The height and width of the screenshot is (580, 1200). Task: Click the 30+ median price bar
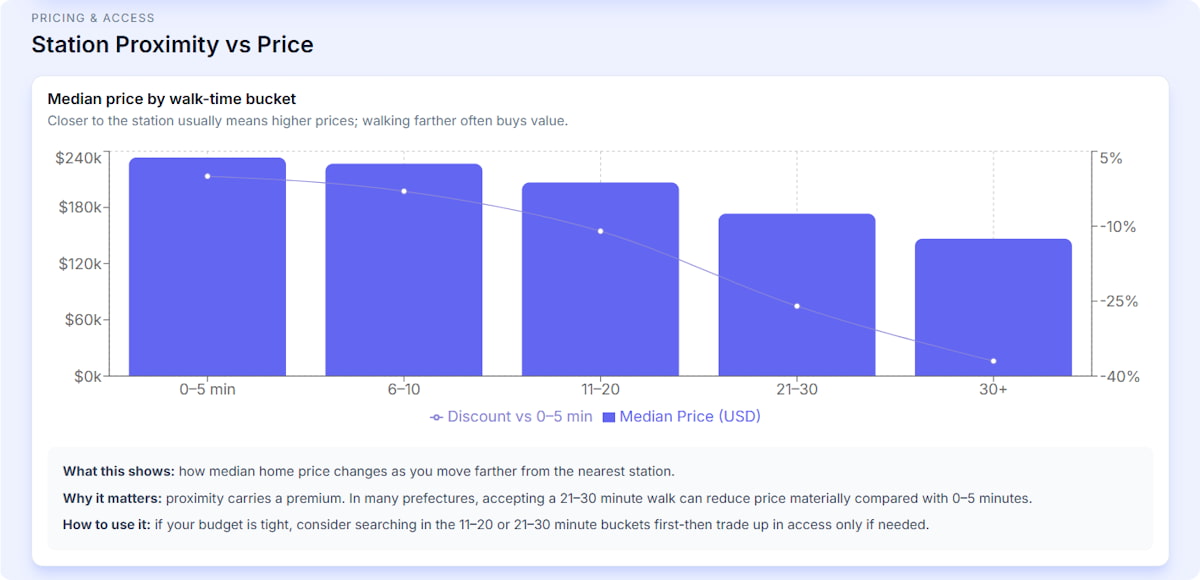click(993, 310)
